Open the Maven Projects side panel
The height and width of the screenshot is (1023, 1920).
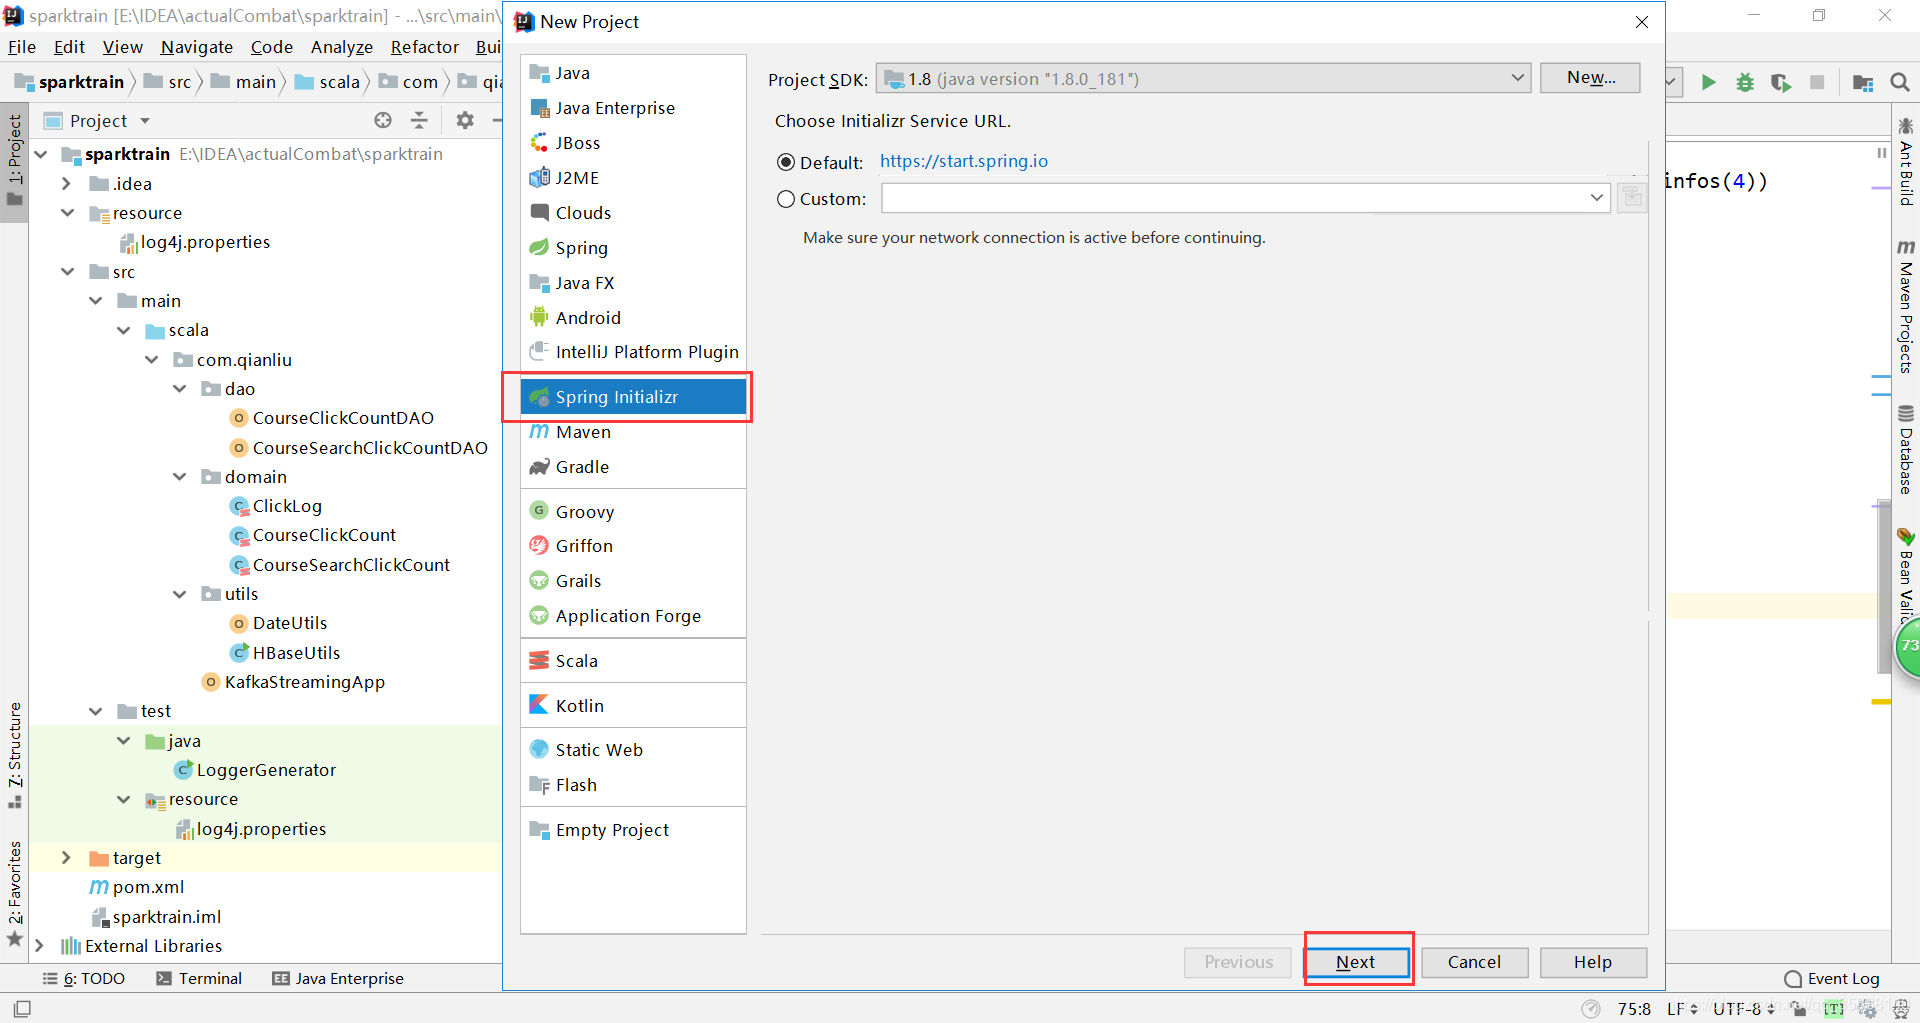(1906, 306)
